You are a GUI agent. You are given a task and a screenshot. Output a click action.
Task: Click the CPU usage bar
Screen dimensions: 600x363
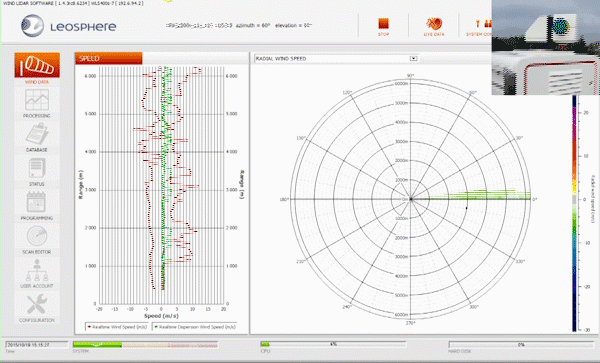(x=333, y=344)
